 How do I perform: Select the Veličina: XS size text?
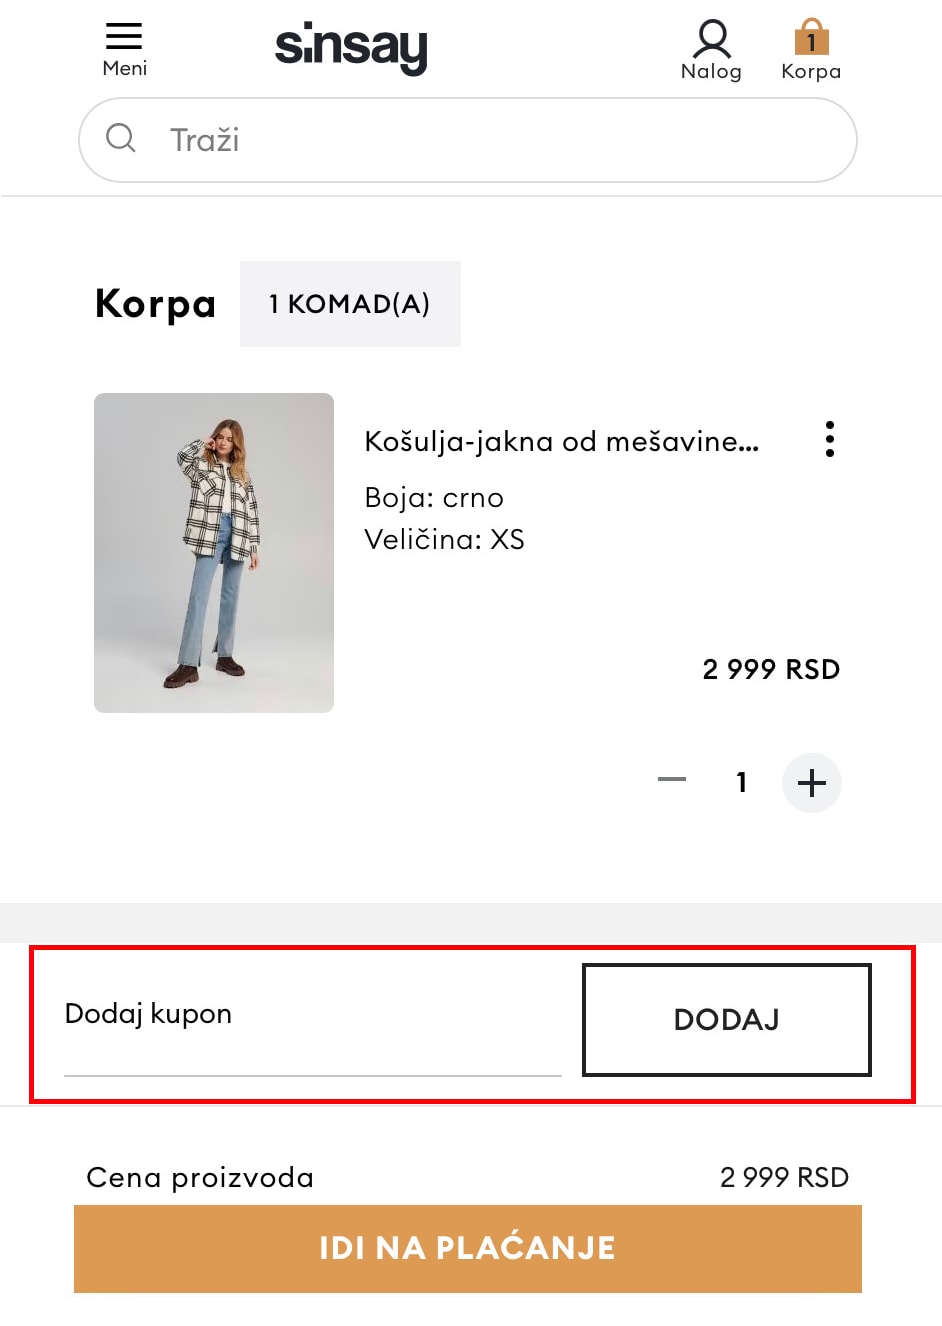(x=444, y=540)
